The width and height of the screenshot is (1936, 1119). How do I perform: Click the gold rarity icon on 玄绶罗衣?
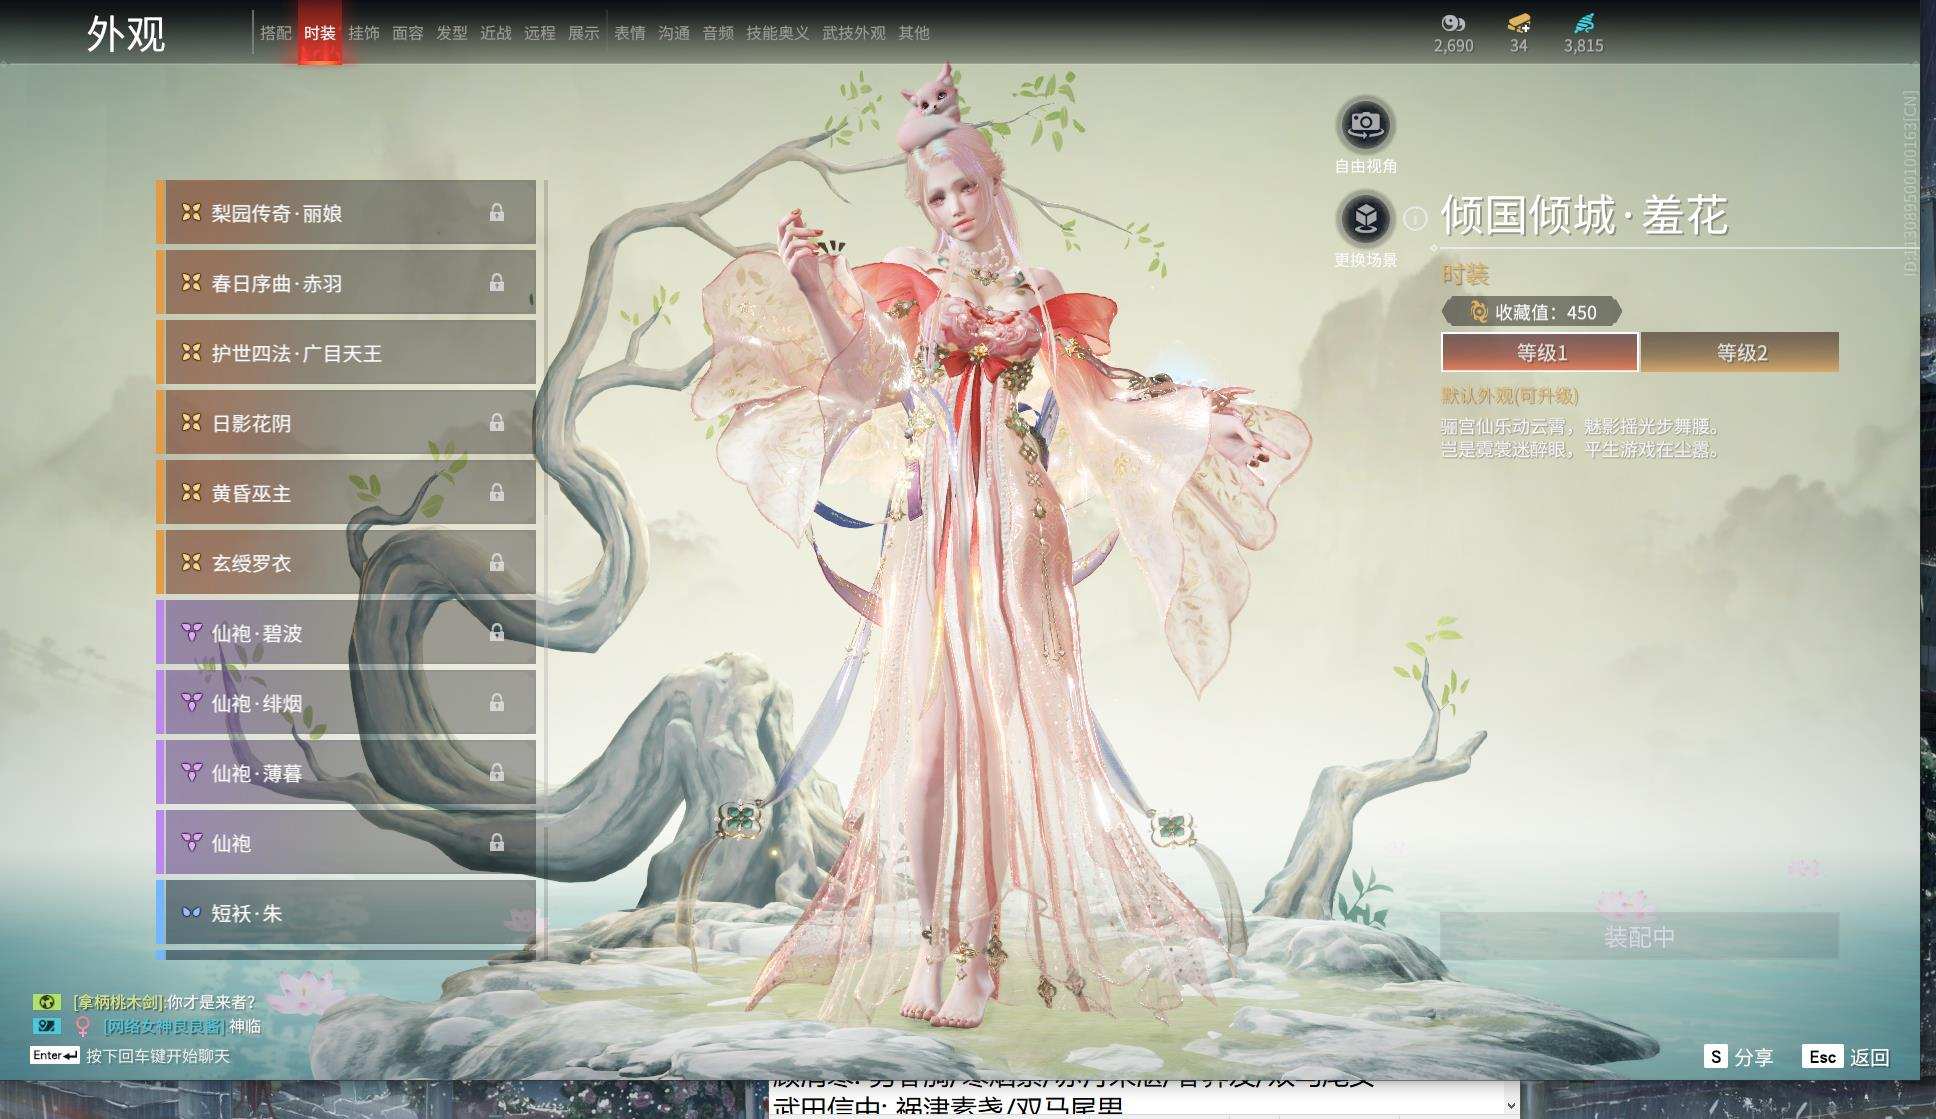[191, 563]
